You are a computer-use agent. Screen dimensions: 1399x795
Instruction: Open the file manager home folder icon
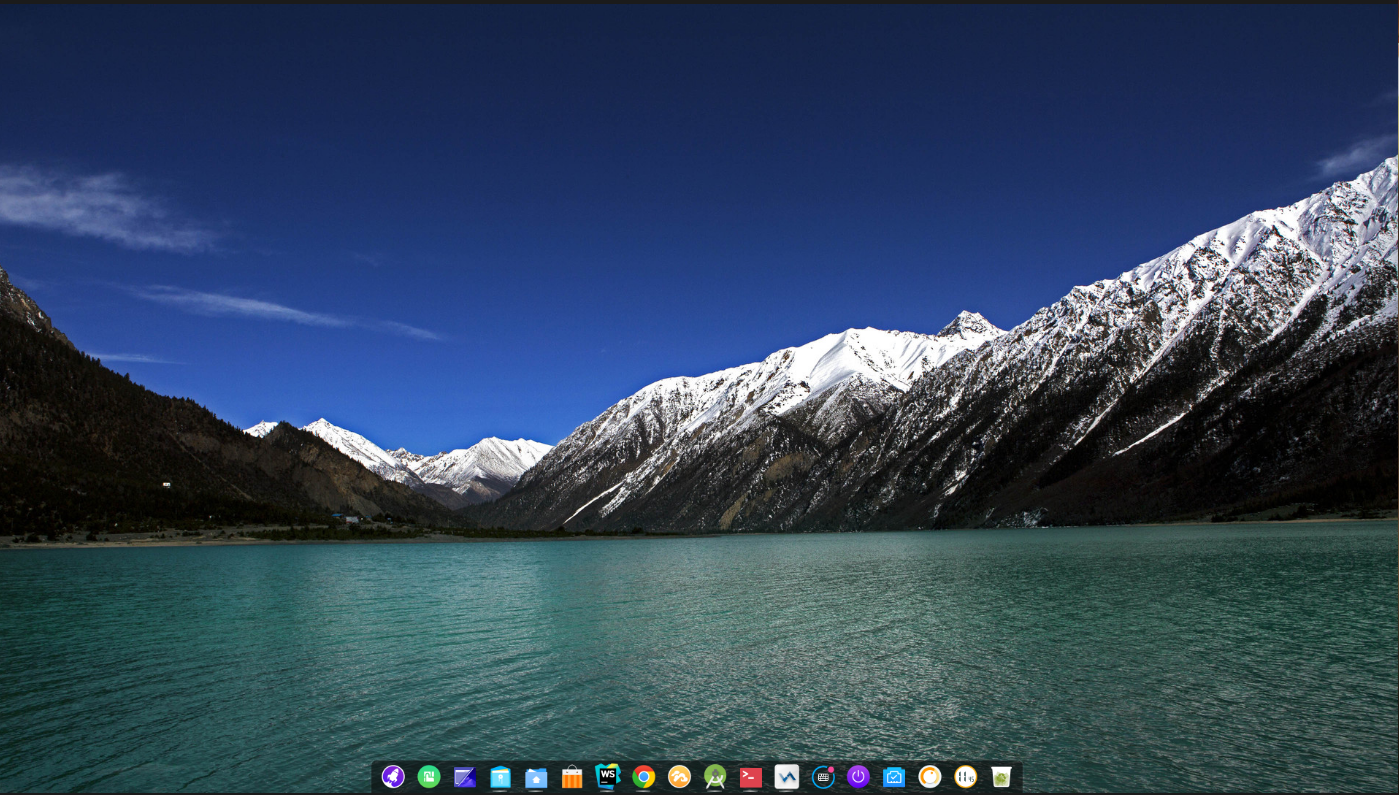click(x=536, y=777)
